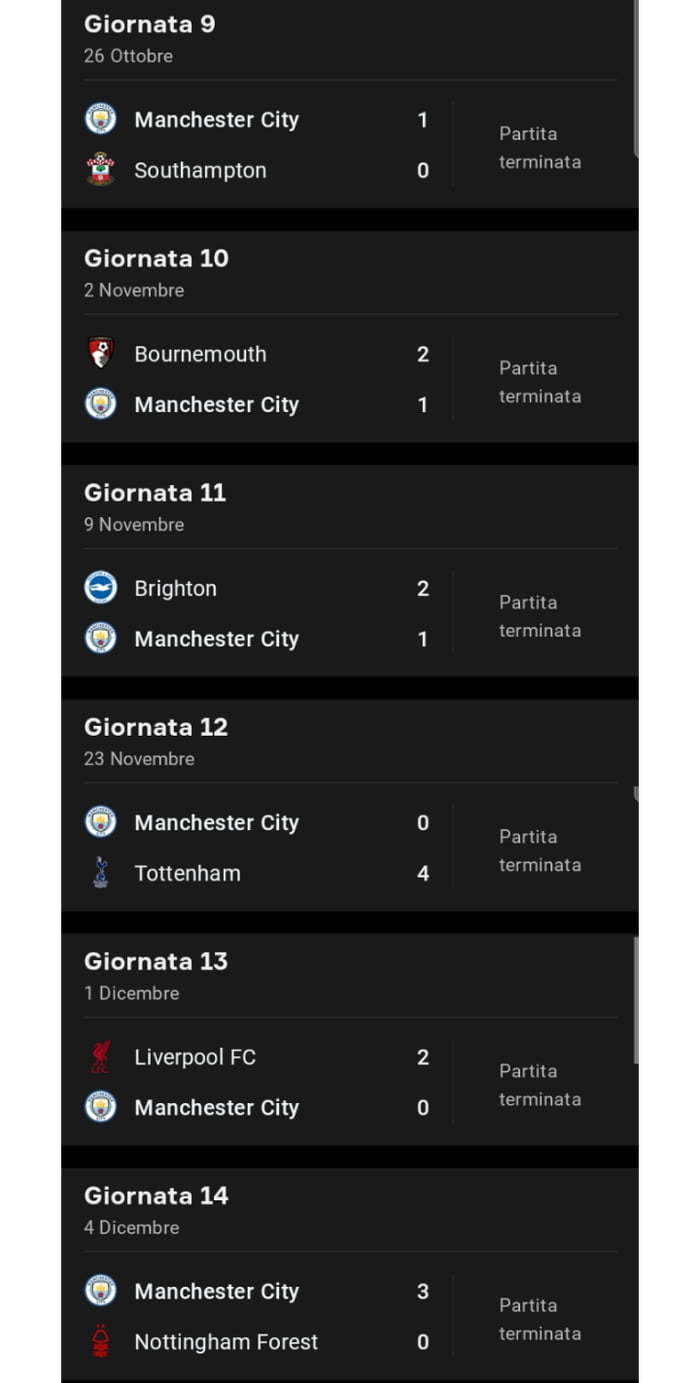The height and width of the screenshot is (1383, 700).
Task: Click the Manchester City crest in Giornata 9
Action: 103,119
